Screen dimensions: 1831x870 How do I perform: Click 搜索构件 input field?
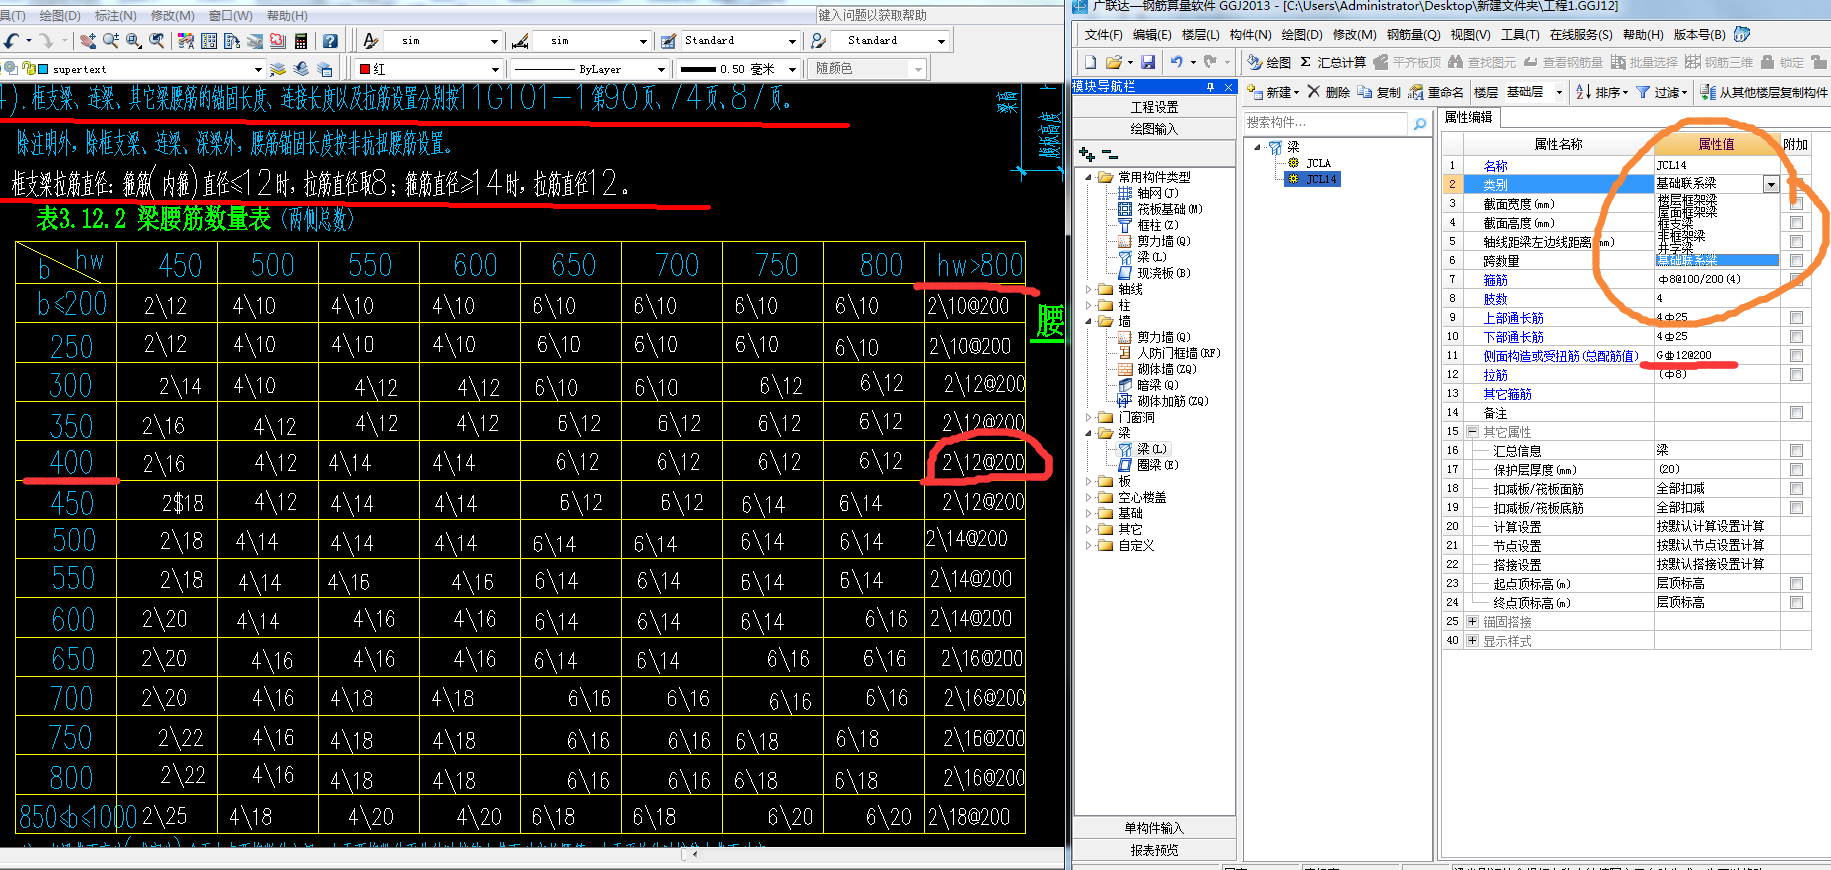(x=1325, y=123)
